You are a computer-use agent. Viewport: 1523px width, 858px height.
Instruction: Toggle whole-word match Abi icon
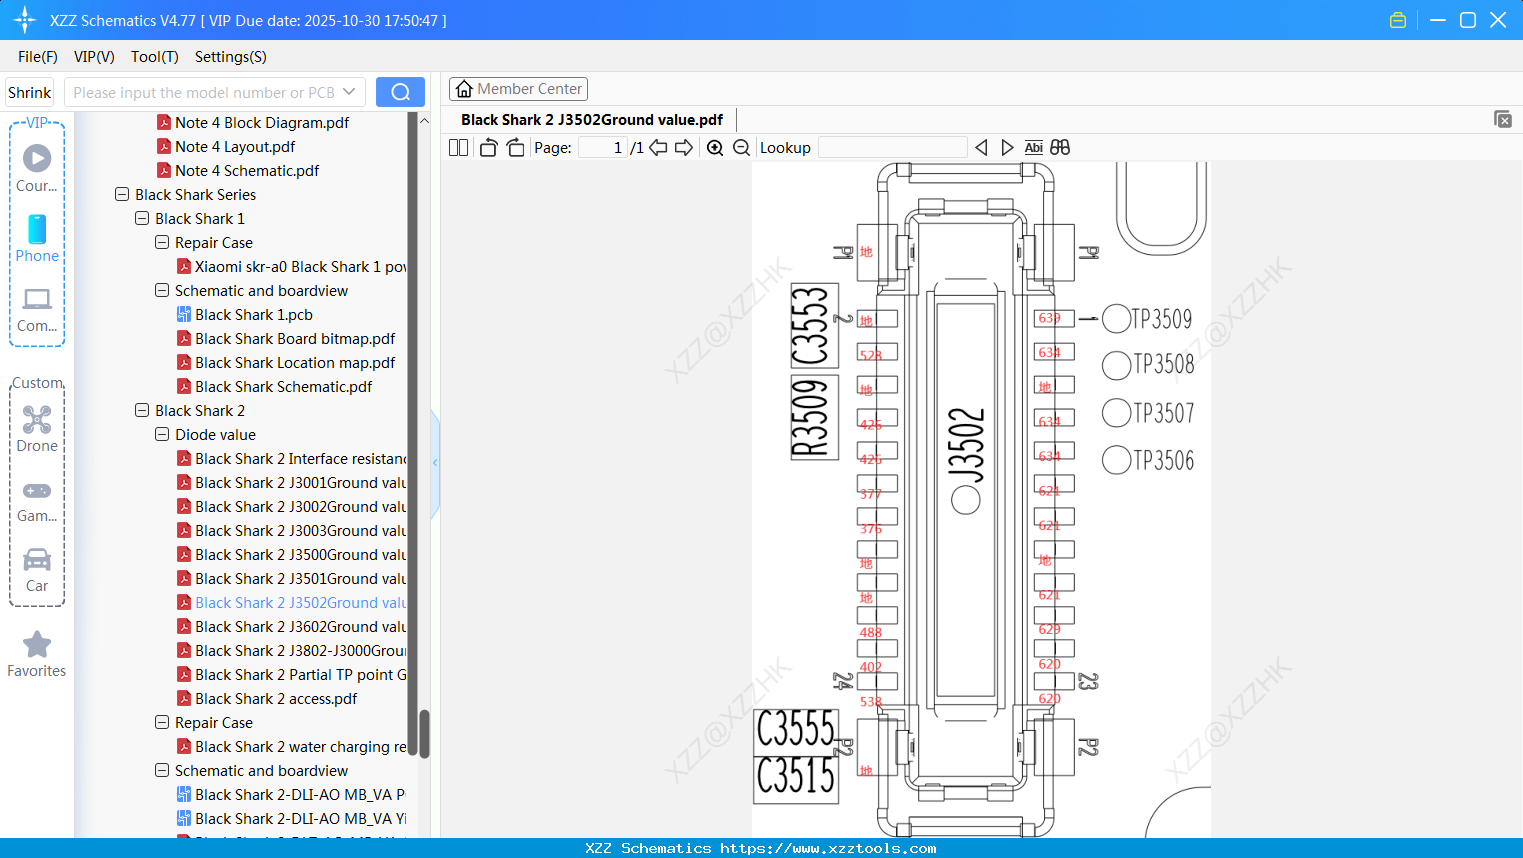1034,147
